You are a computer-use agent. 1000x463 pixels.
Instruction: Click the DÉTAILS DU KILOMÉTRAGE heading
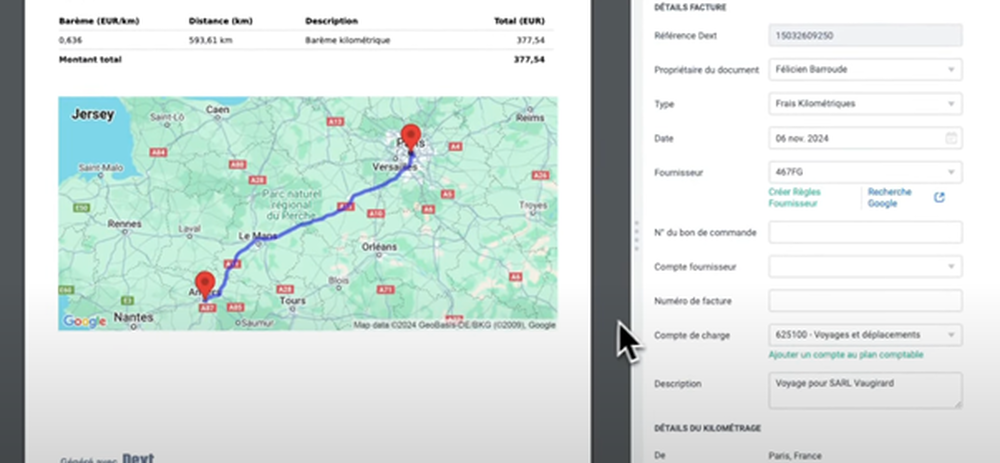(707, 429)
